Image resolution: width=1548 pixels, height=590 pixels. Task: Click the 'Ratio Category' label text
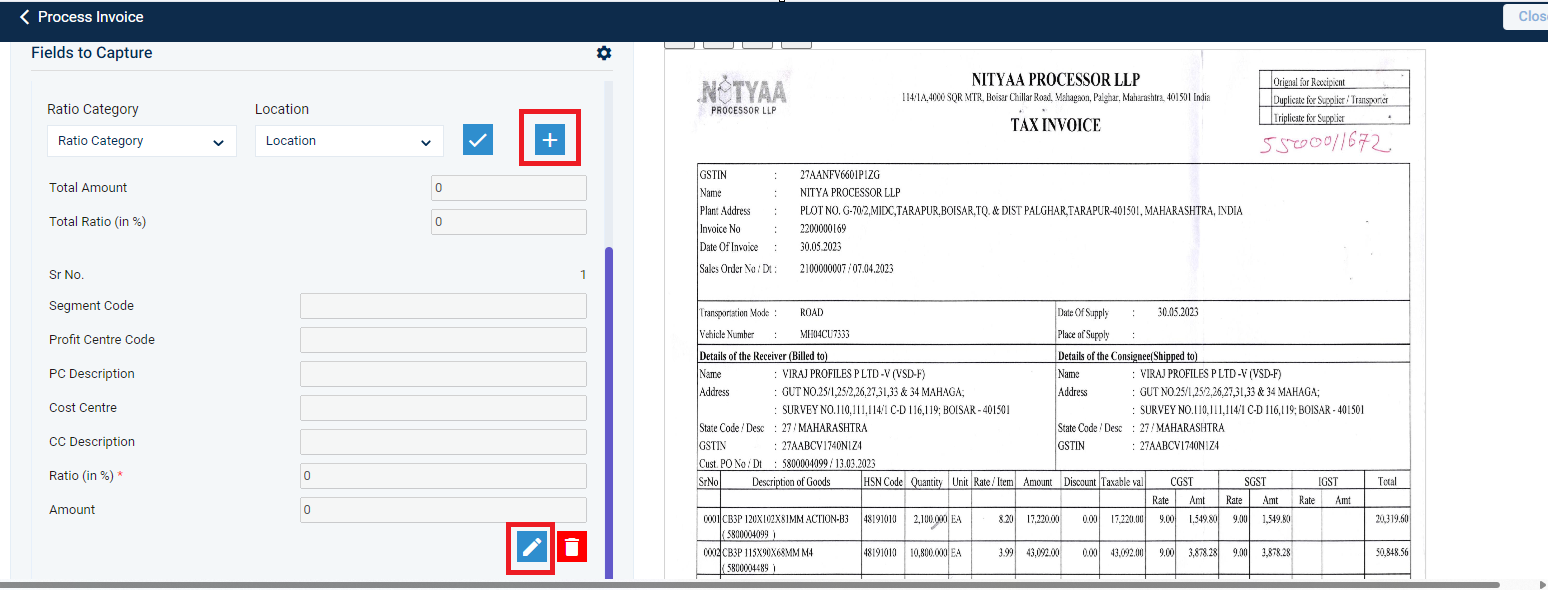(x=93, y=109)
